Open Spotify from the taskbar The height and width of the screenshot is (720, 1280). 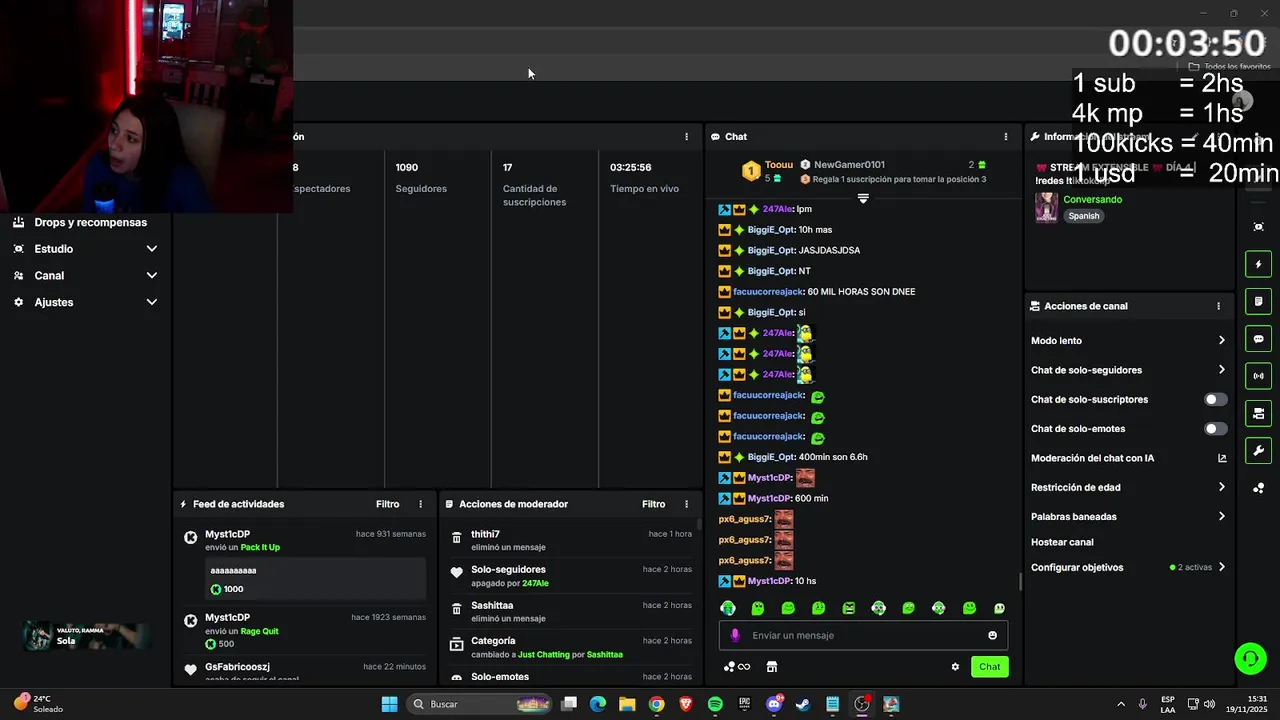tap(715, 704)
